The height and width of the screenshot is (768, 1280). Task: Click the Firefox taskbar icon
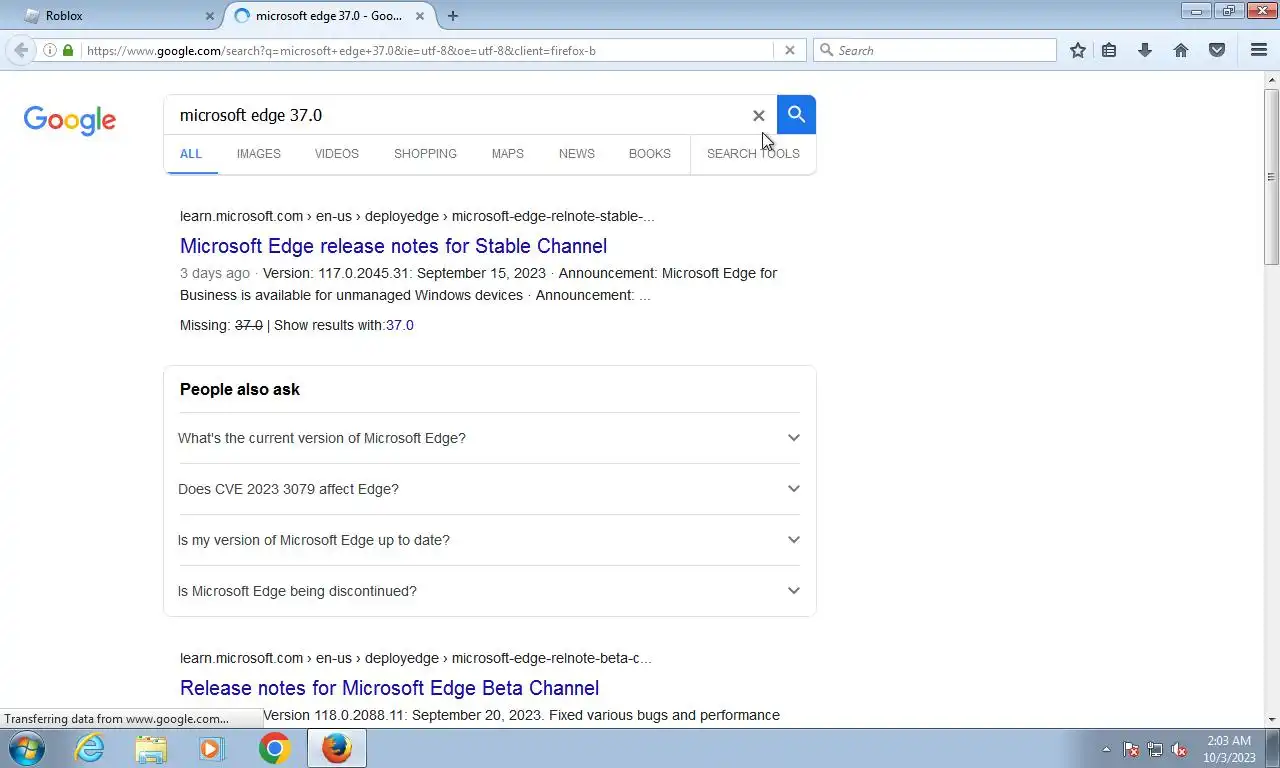[337, 748]
